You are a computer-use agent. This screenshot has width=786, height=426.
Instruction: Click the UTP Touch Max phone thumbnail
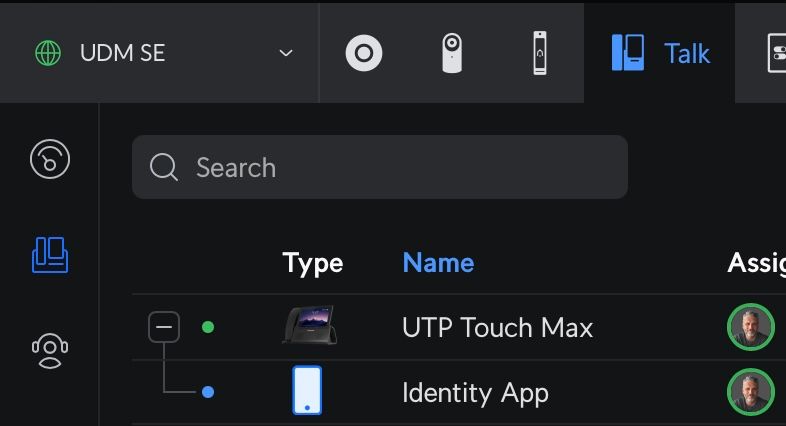pos(310,326)
